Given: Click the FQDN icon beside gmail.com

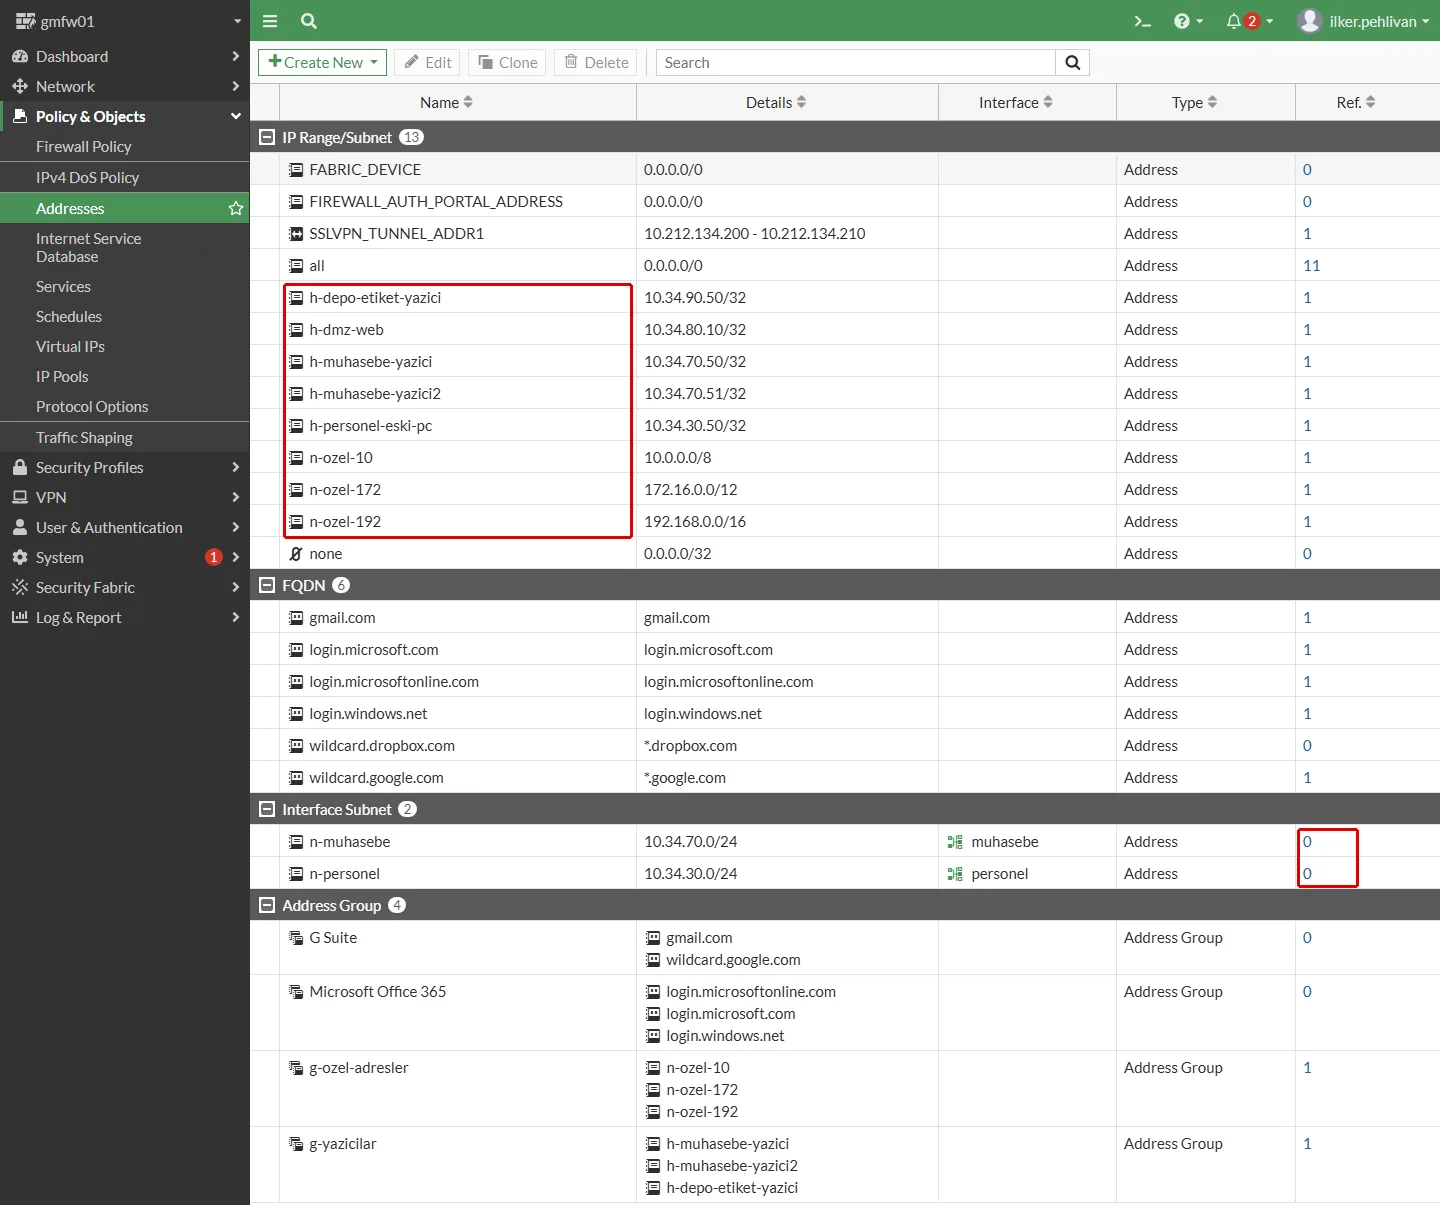Looking at the screenshot, I should 296,618.
